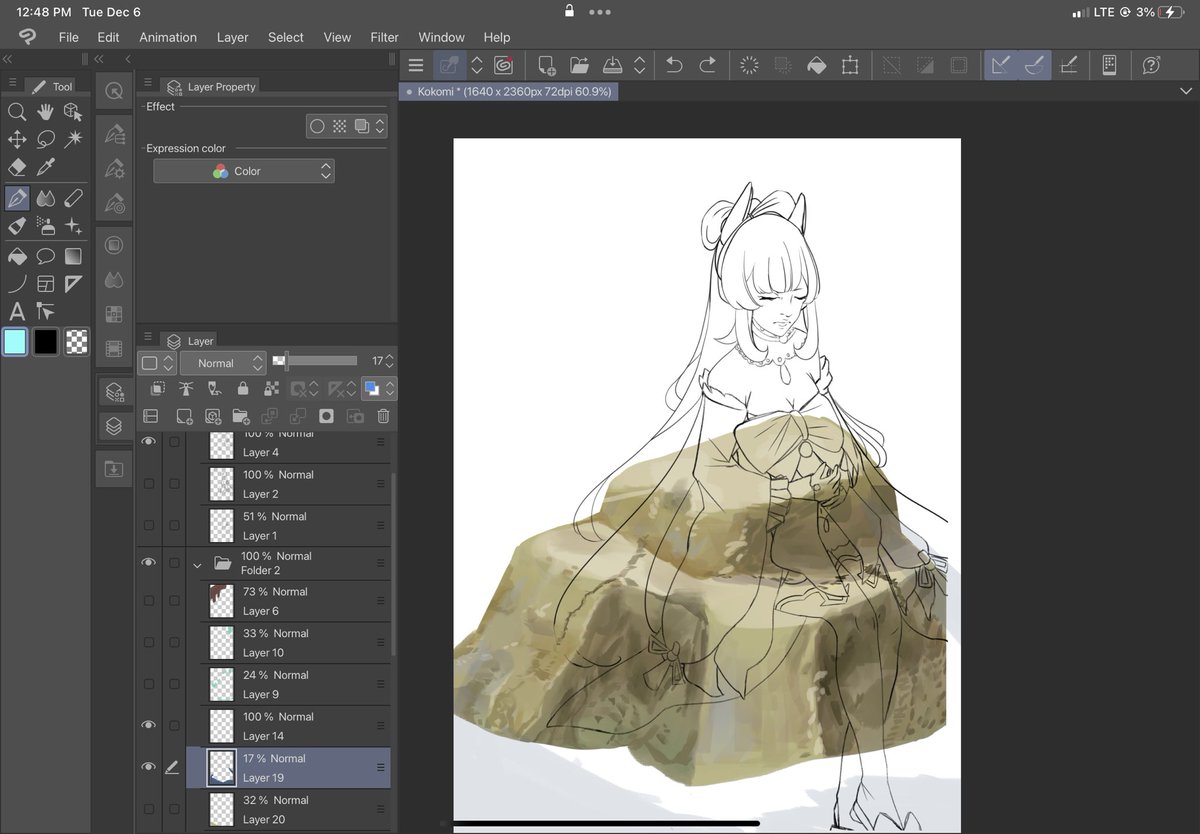This screenshot has width=1200, height=834.
Task: Create a new raster layer icon
Action: coord(184,416)
